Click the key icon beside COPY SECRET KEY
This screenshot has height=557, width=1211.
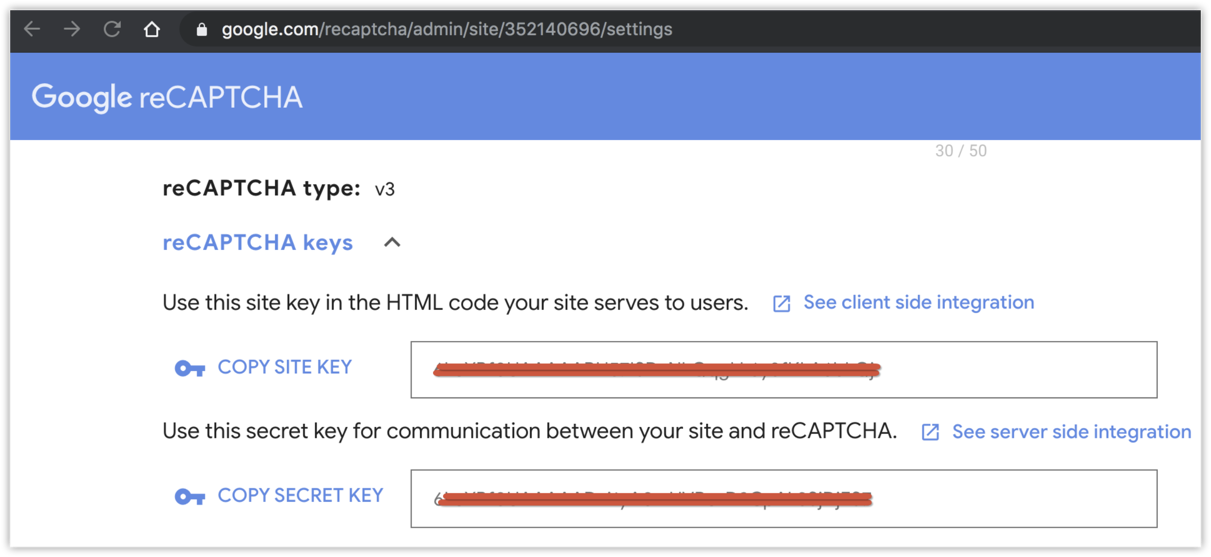pyautogui.click(x=190, y=496)
